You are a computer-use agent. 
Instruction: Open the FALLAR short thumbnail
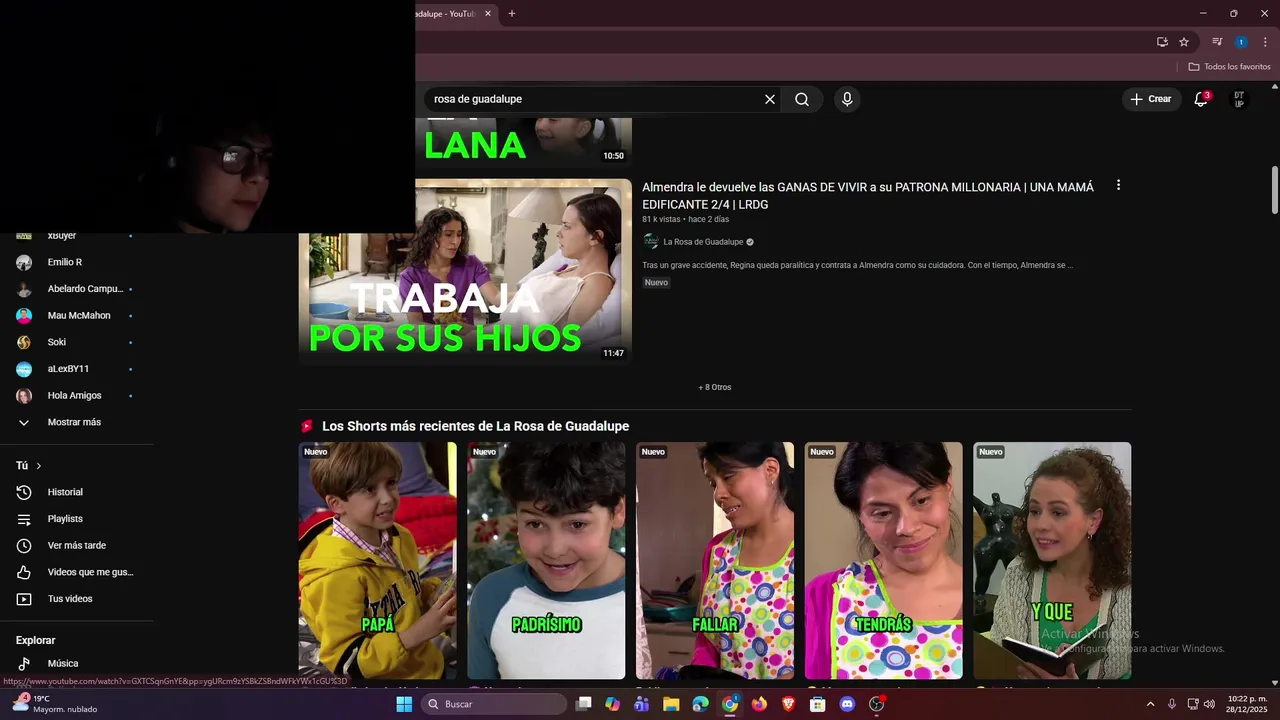(715, 560)
